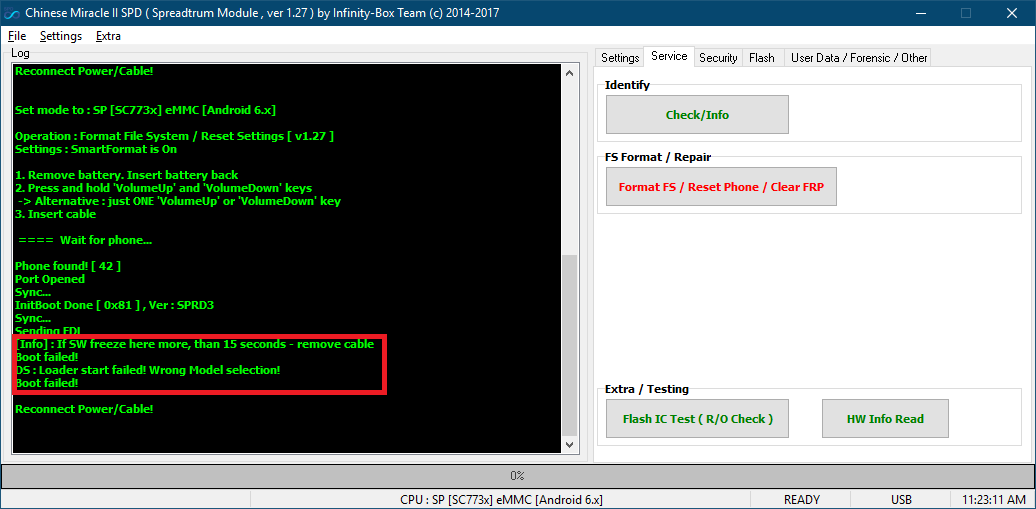
Task: Click the USB status bar entry
Action: pos(901,500)
